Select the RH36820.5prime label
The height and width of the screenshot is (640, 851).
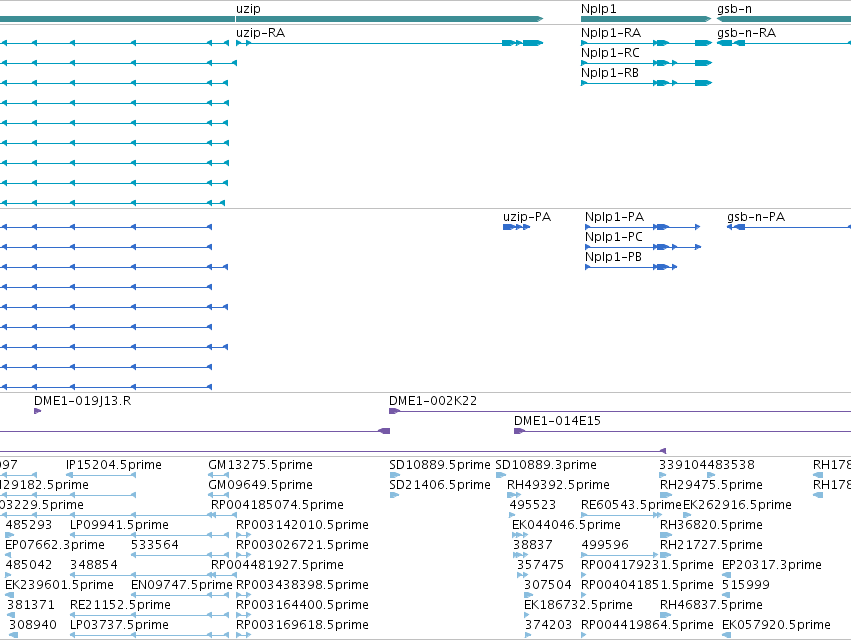coord(712,525)
